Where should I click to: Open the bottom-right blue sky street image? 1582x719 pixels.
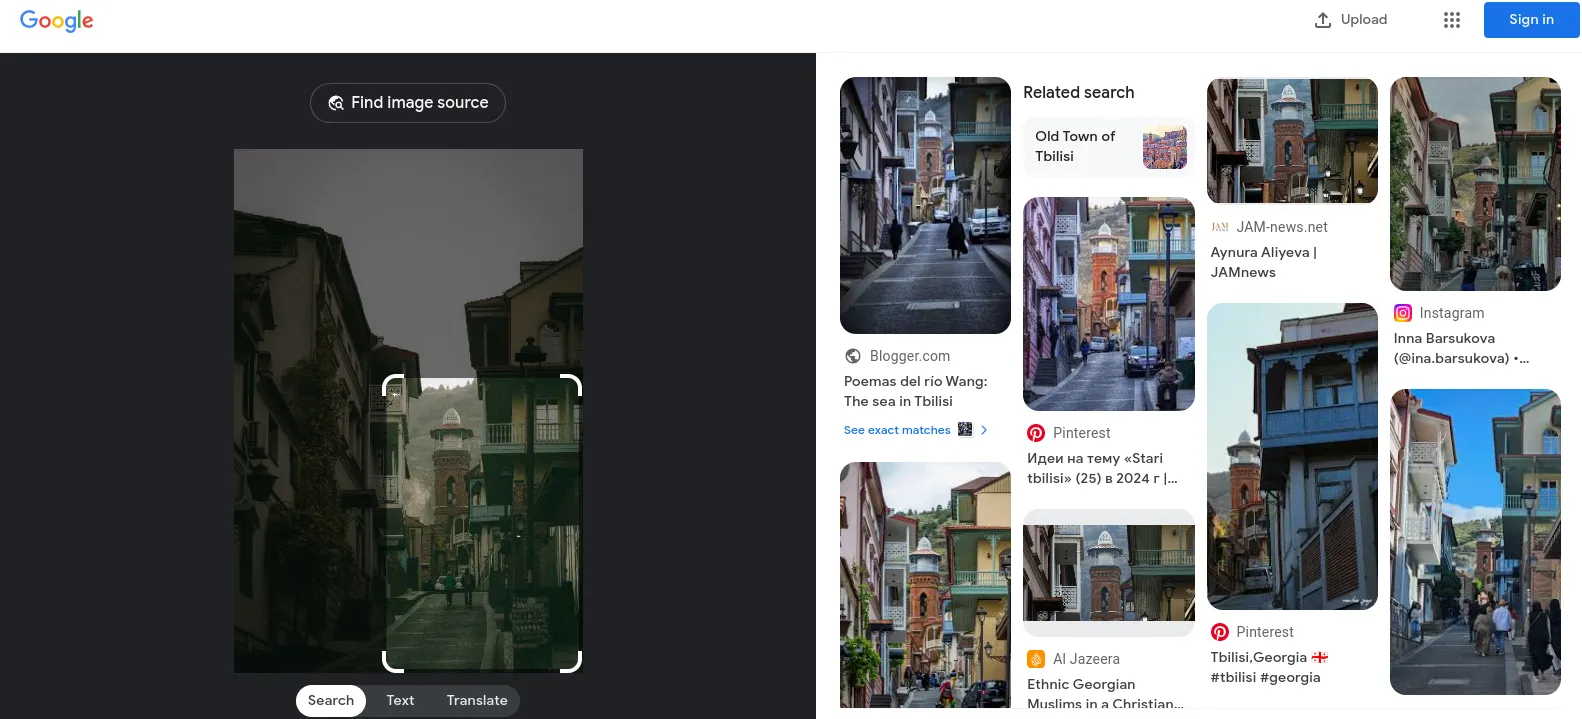pos(1475,542)
